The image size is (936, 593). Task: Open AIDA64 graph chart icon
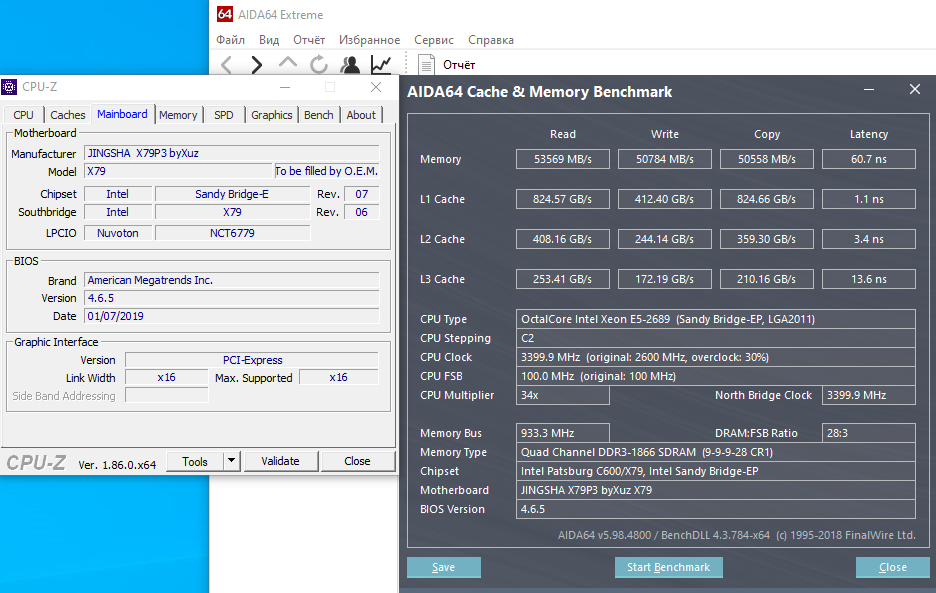click(381, 64)
